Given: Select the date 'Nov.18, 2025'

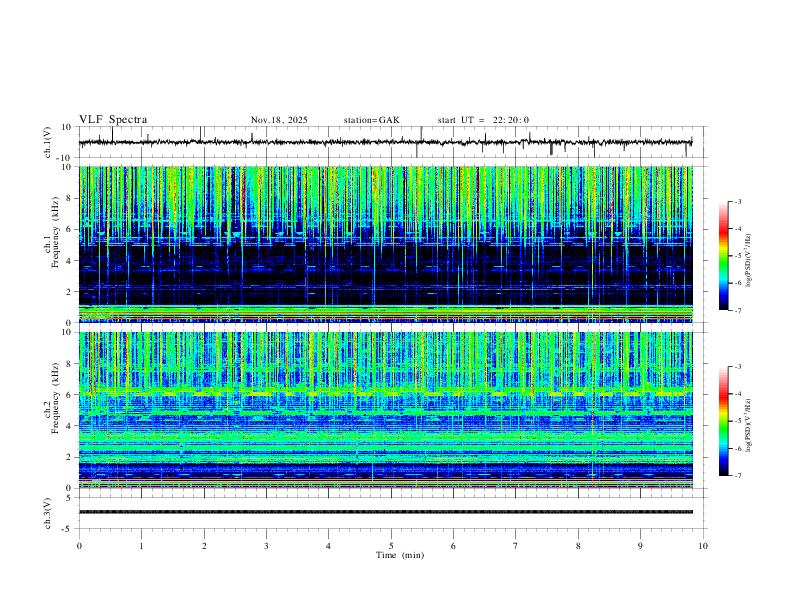Looking at the screenshot, I should point(279,120).
